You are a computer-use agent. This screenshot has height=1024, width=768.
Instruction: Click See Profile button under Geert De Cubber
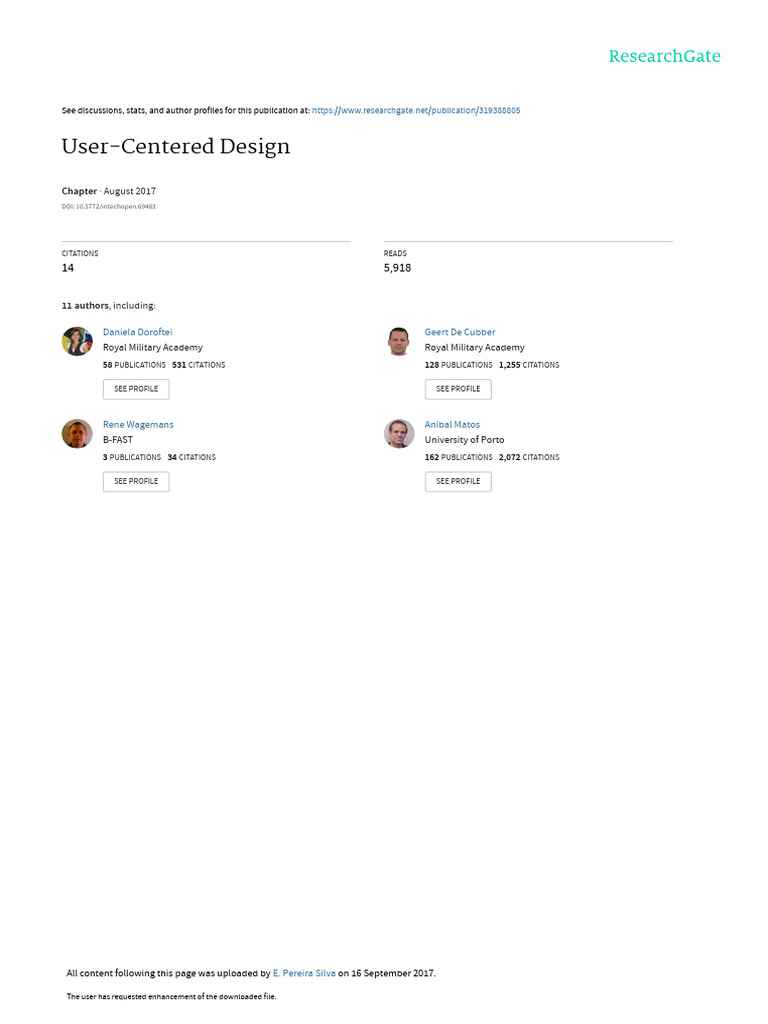(x=458, y=389)
